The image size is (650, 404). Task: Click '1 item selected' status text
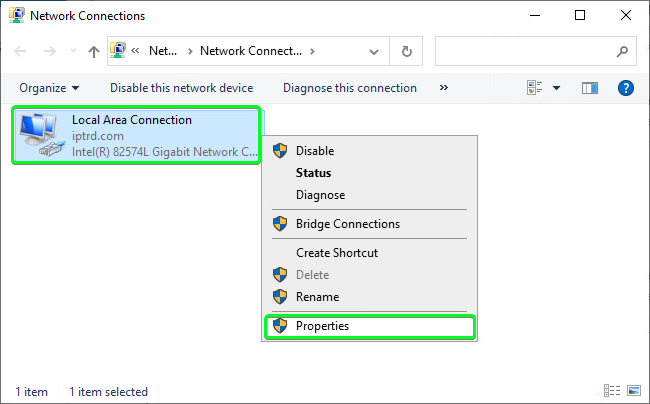coord(108,392)
